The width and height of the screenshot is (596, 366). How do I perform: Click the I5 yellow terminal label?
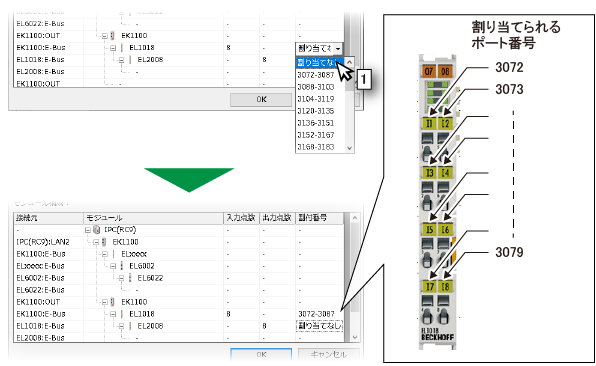pyautogui.click(x=429, y=229)
